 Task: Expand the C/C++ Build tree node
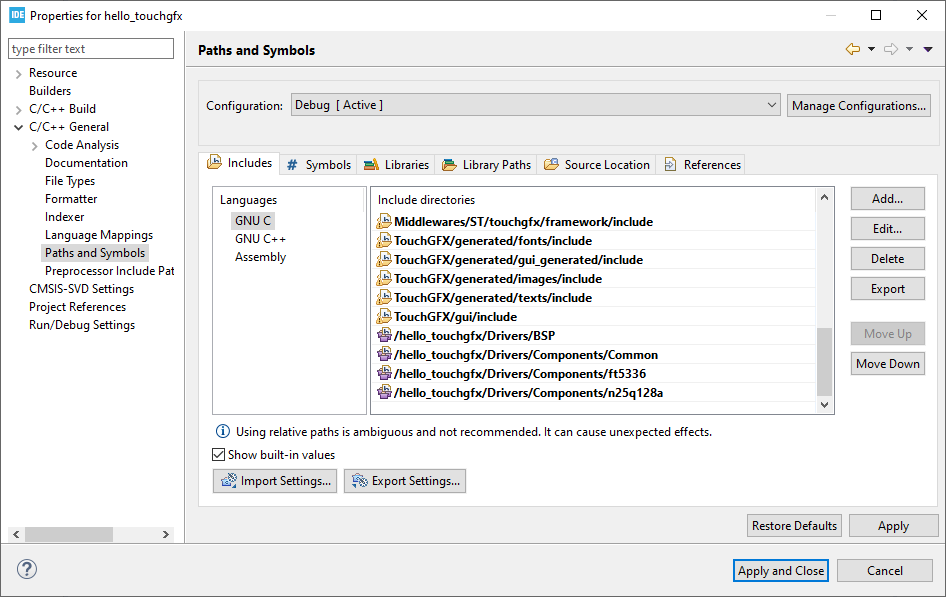[19, 109]
